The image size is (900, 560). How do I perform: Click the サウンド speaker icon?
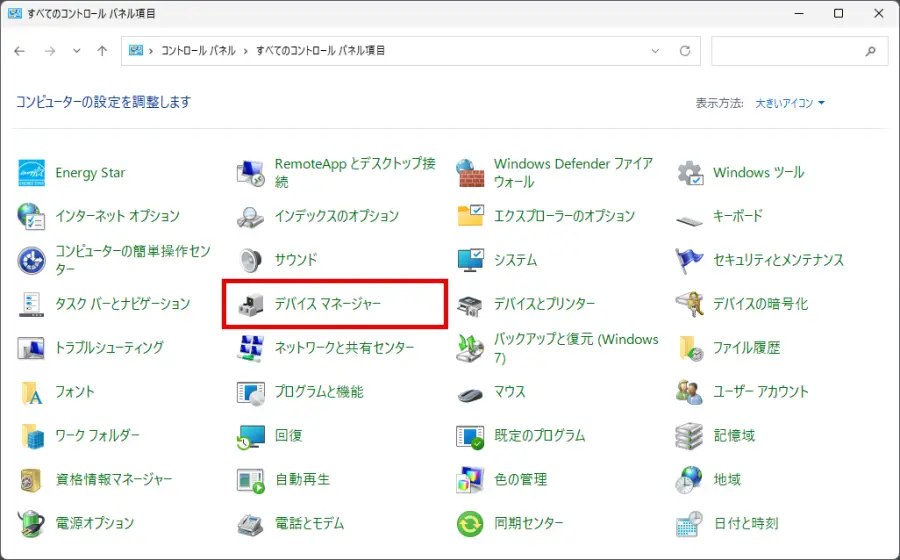click(x=251, y=260)
